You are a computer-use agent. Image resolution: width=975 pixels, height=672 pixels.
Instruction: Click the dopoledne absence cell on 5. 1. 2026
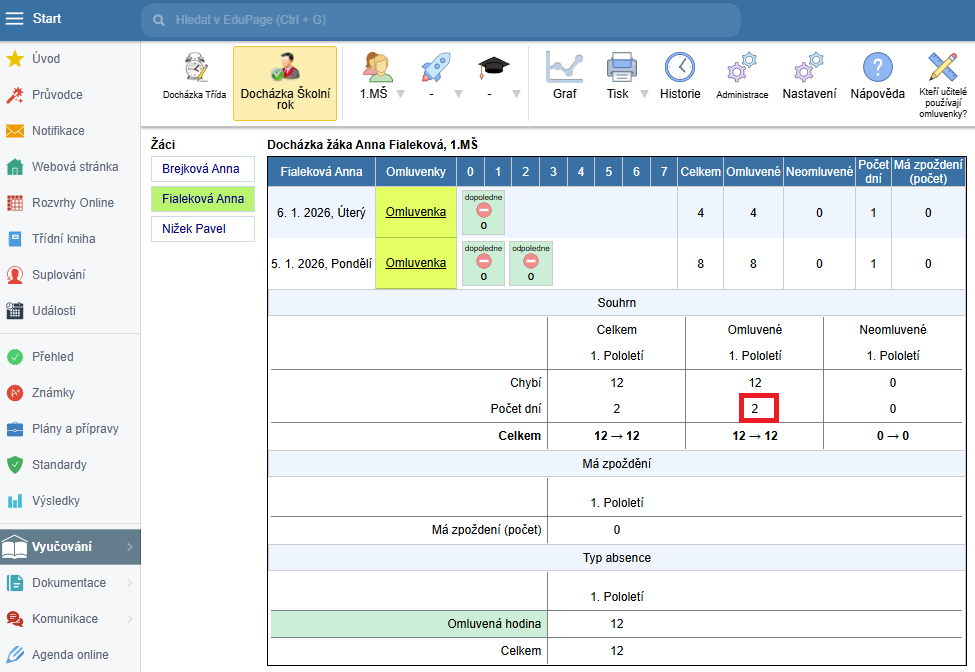click(483, 263)
